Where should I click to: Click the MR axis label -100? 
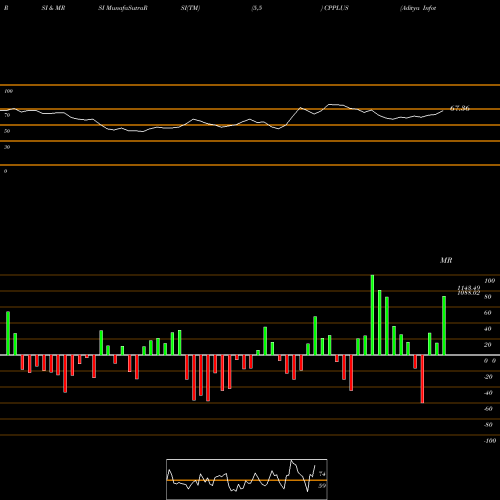click(x=490, y=441)
